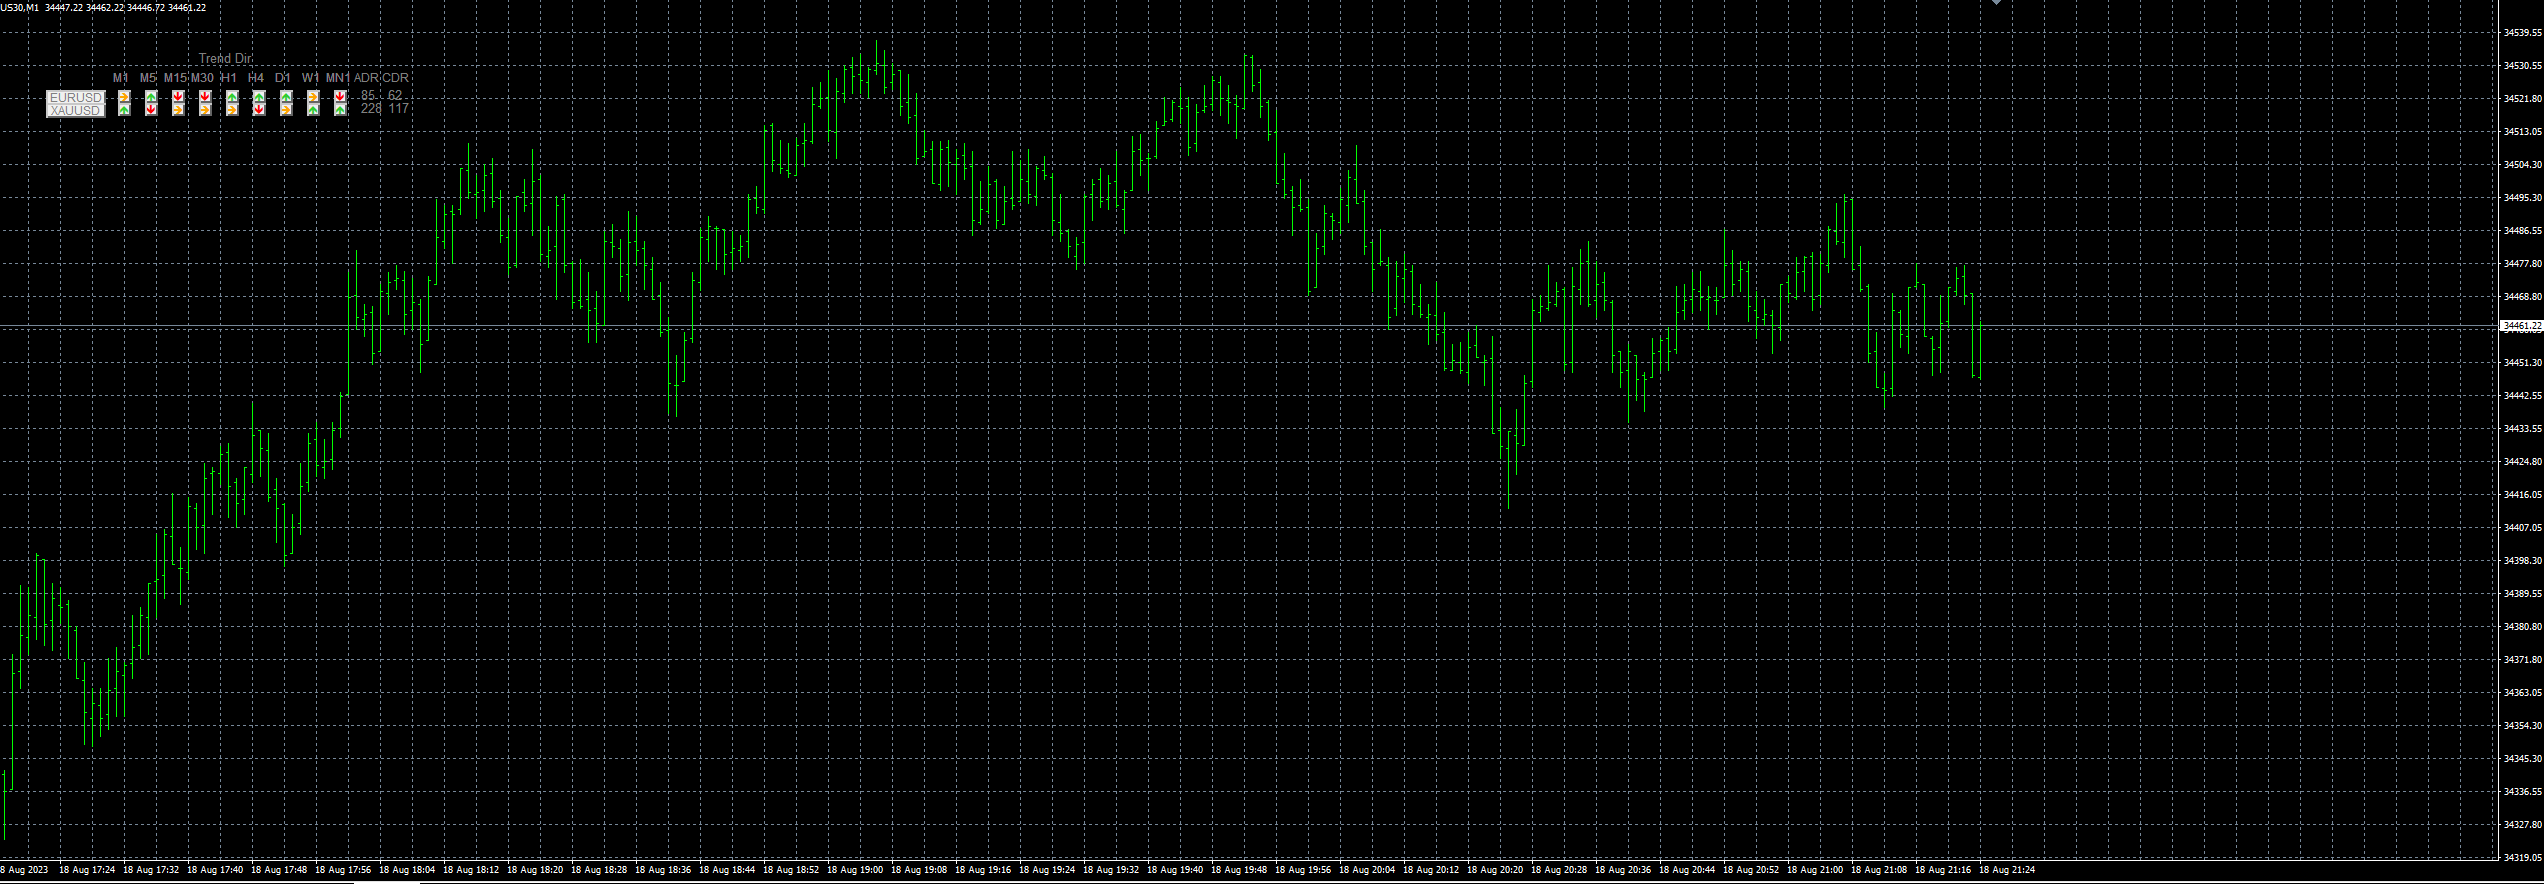2544x884 pixels.
Task: Click the MN1 timeframe column header
Action: click(x=338, y=78)
